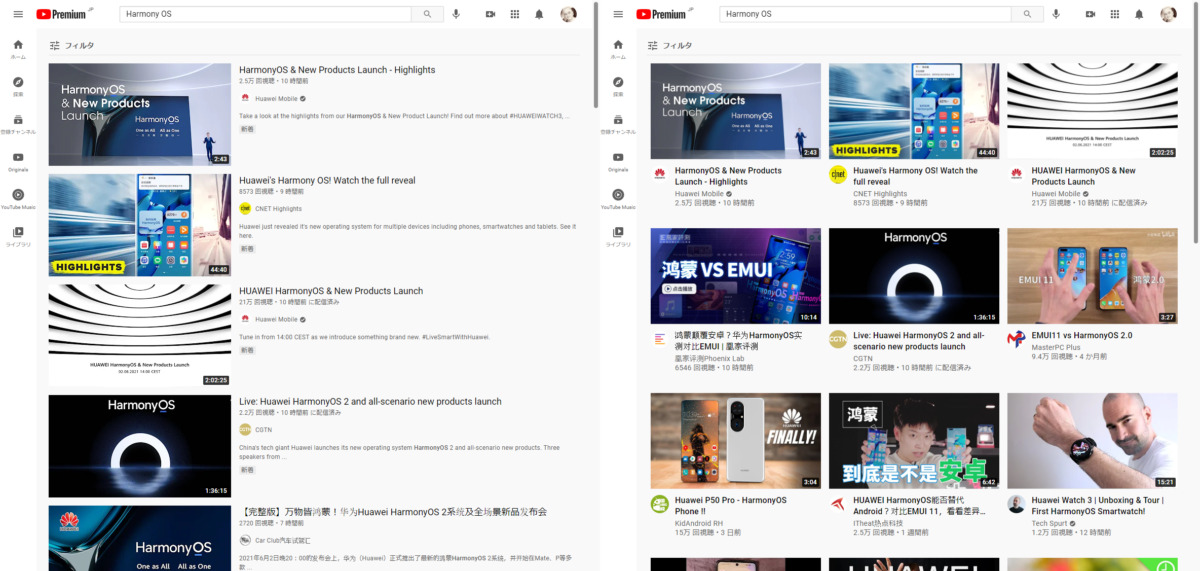Open 登録チャンネル subscriptions in the list-view window sidebar
The width and height of the screenshot is (1200, 571).
click(18, 124)
